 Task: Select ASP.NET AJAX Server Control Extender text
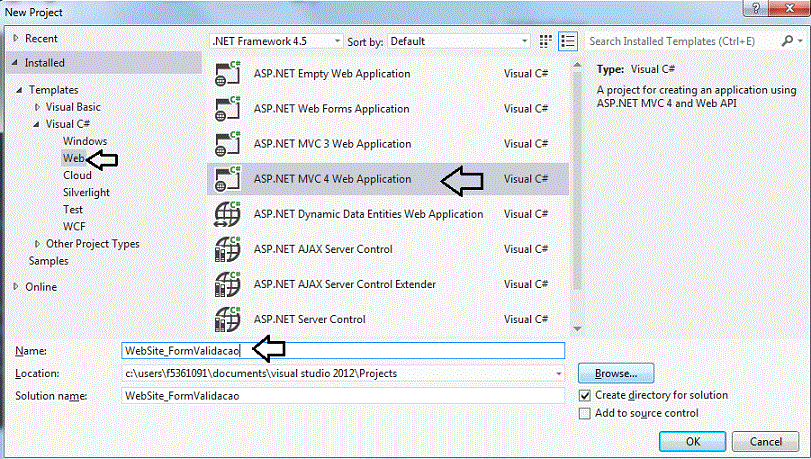coord(344,285)
